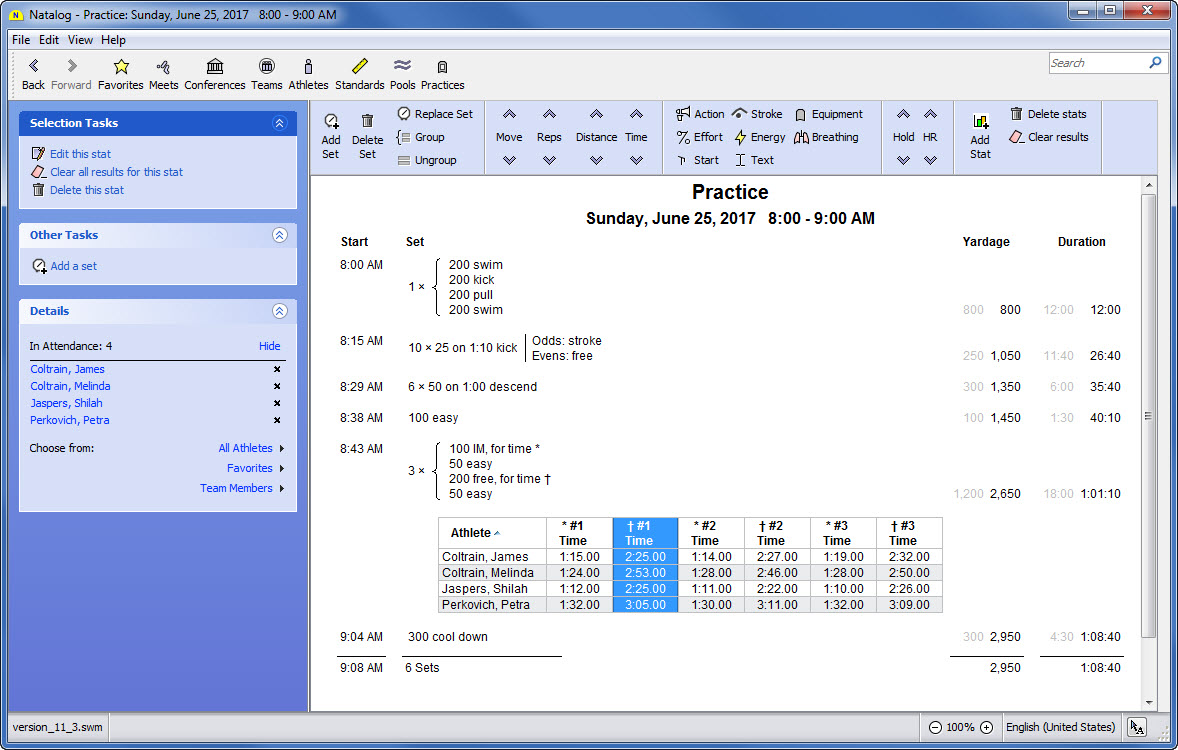
Task: Click the Delete Set trash icon
Action: point(367,122)
